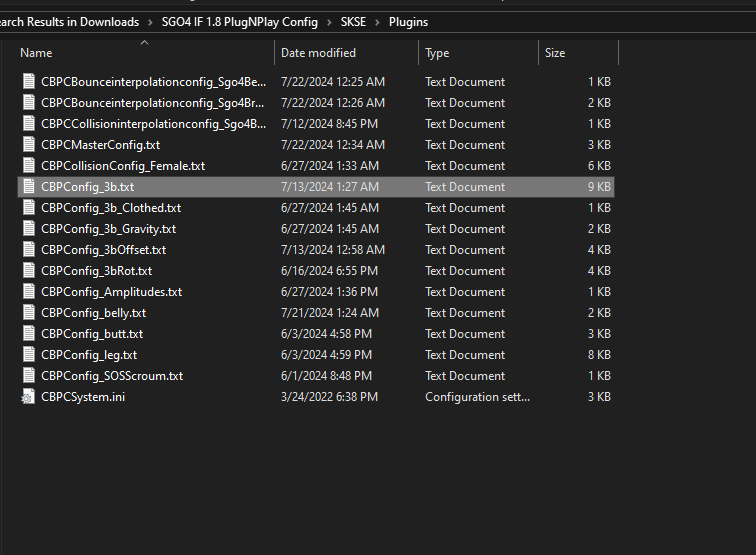Click the CBPConfig_3bOffset.txt file icon

point(29,250)
